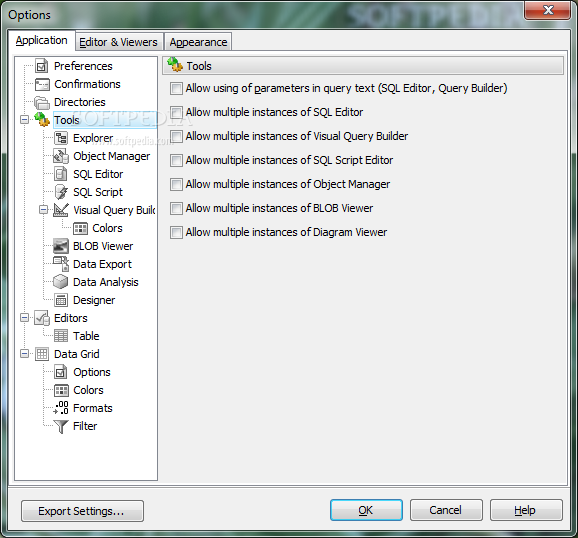578x538 pixels.
Task: Select the Object Manager label
Action: pos(112,156)
